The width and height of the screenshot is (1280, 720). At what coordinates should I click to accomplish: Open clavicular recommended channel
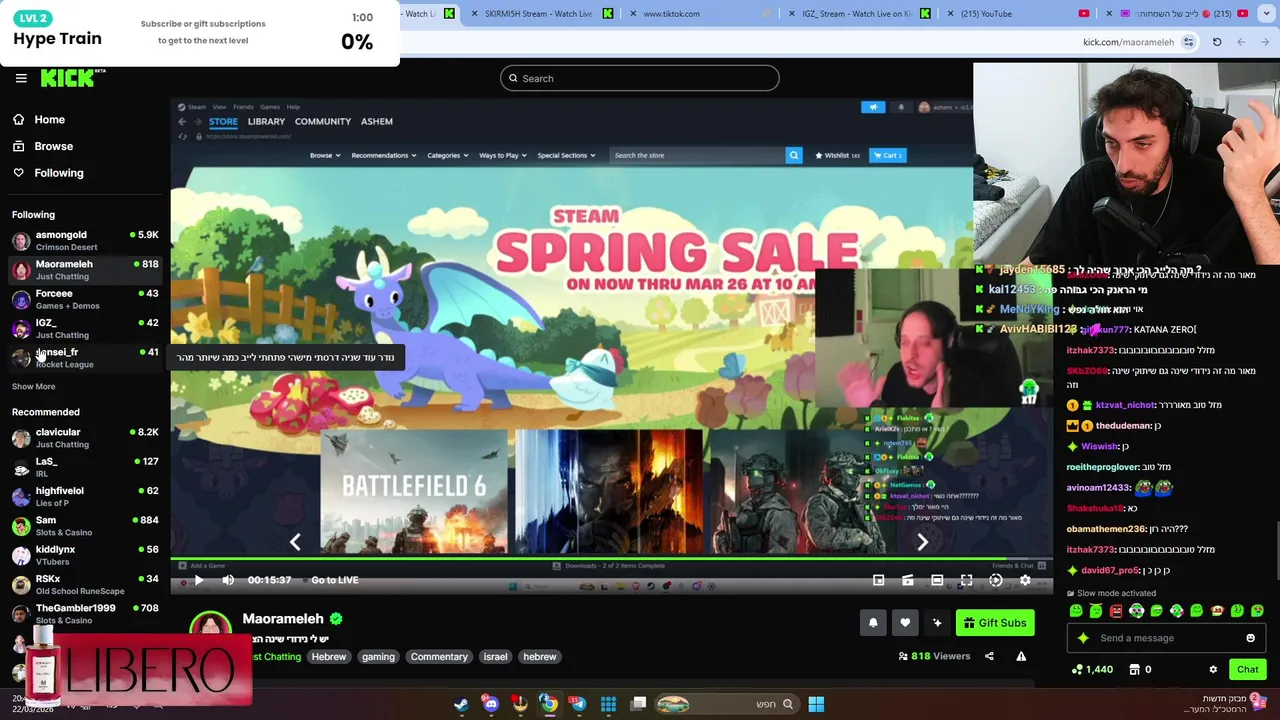click(x=85, y=438)
